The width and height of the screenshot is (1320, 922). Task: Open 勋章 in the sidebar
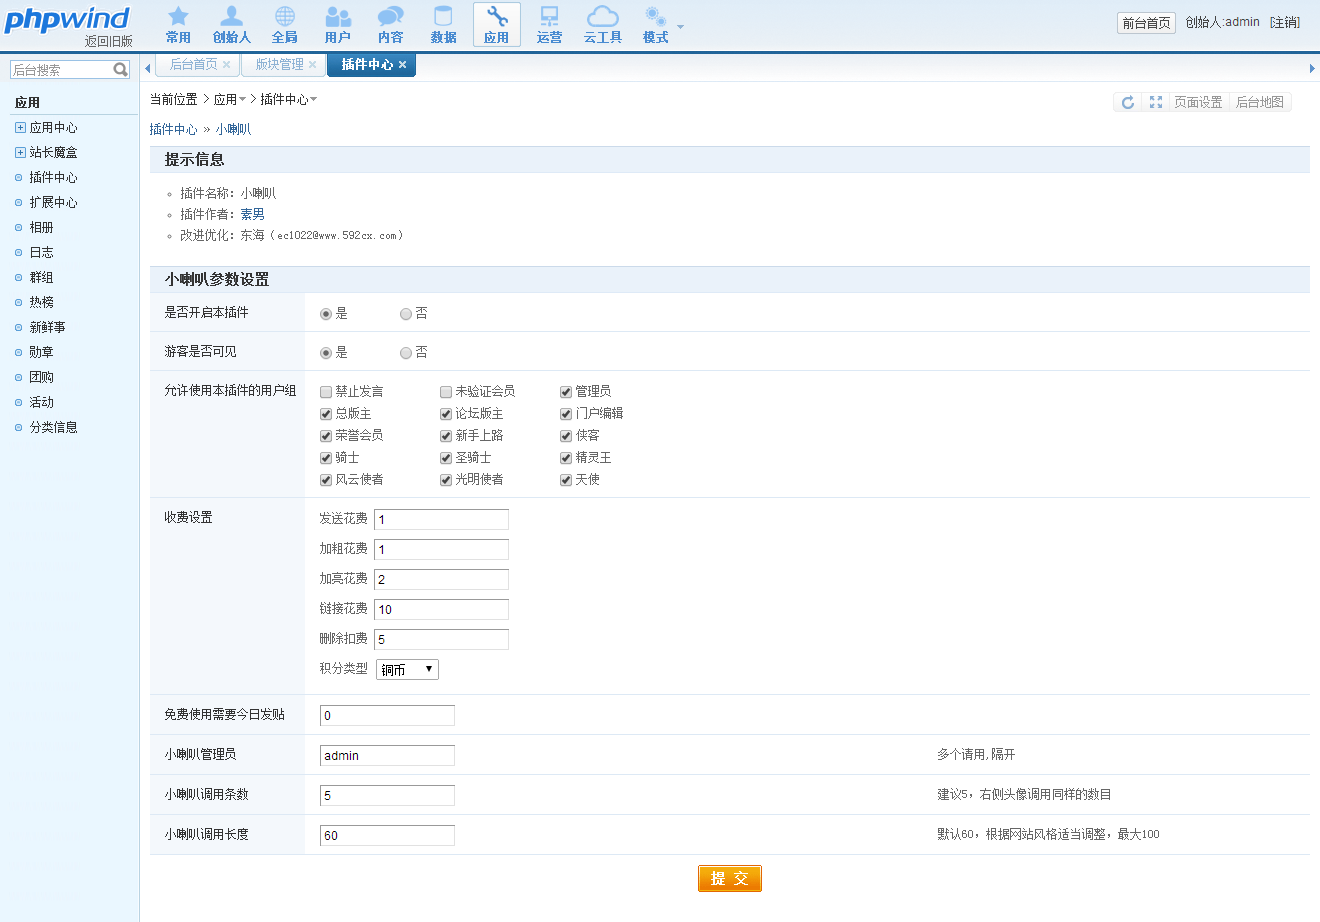41,352
